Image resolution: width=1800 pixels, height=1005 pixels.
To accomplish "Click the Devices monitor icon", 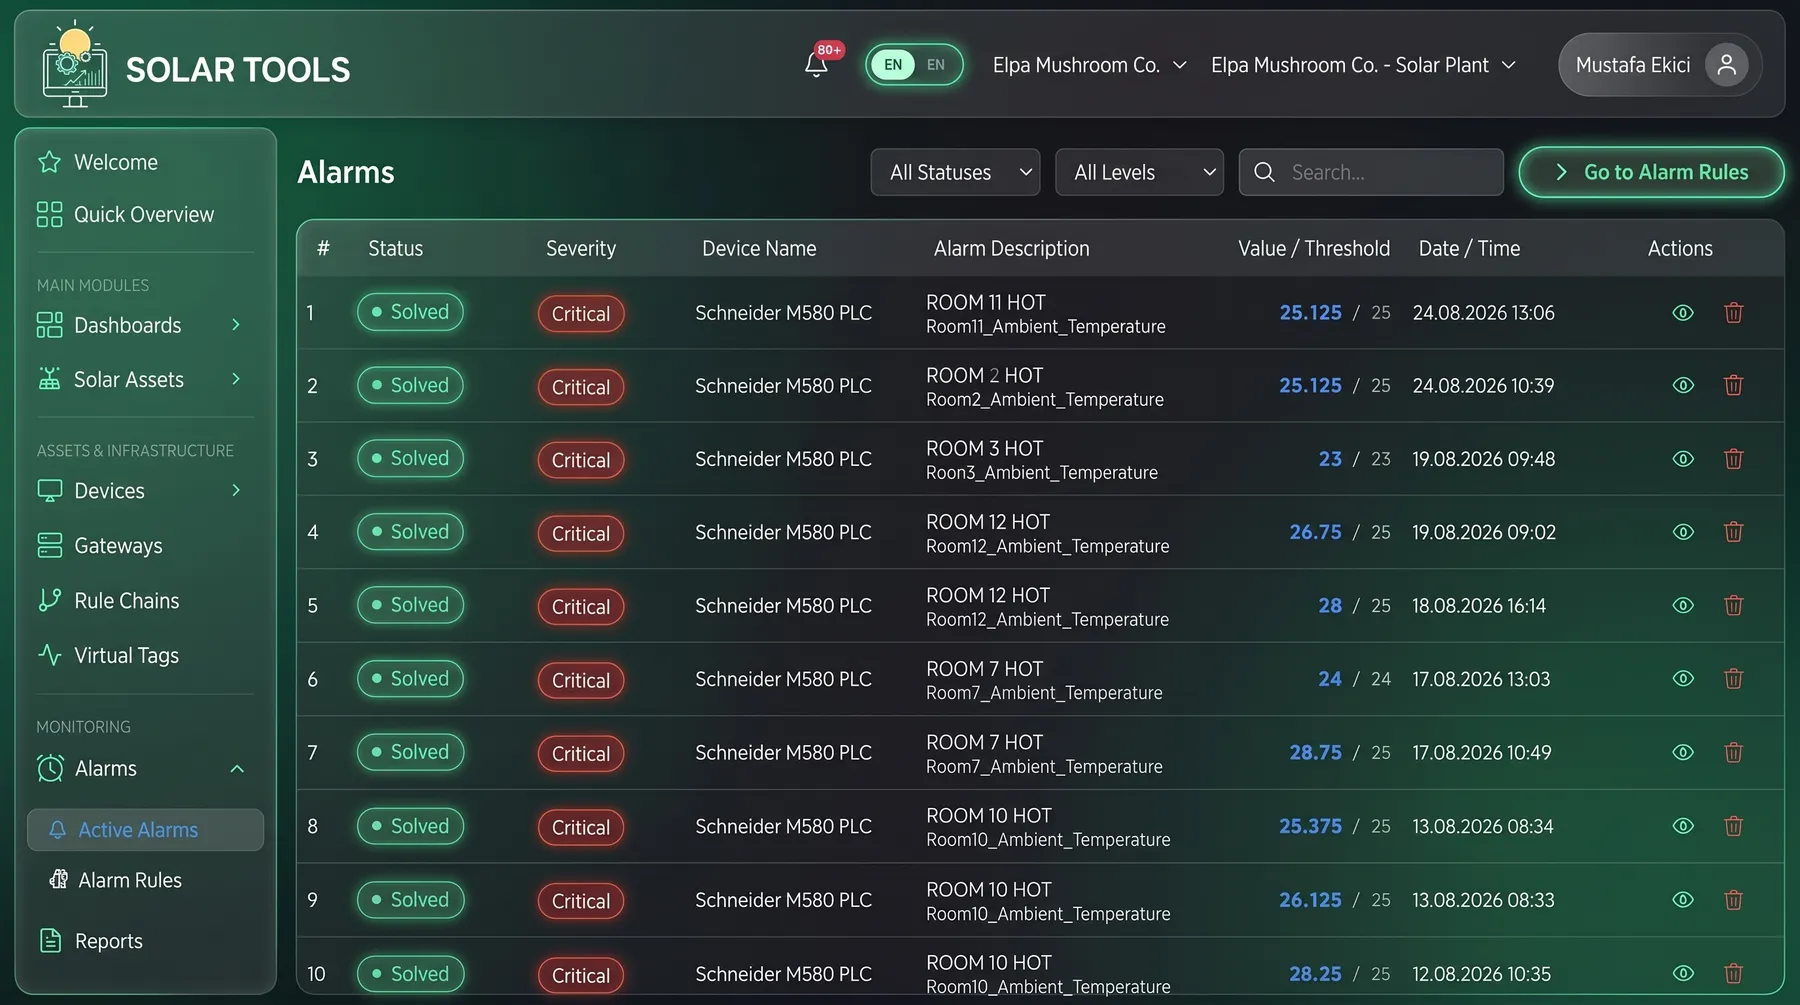I will tap(49, 491).
